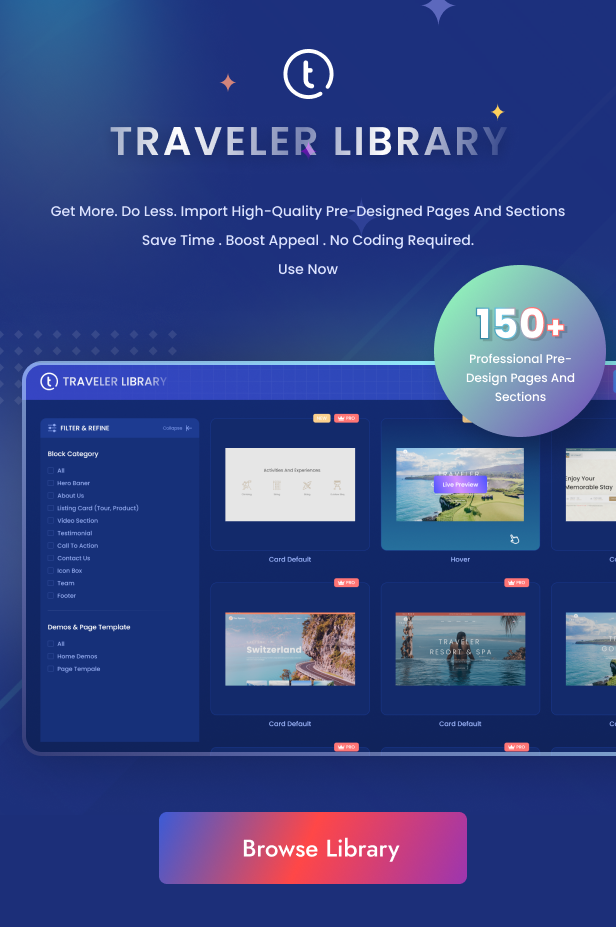The image size is (616, 927).
Task: Click the Demos & Page Template heading
Action: (x=89, y=627)
